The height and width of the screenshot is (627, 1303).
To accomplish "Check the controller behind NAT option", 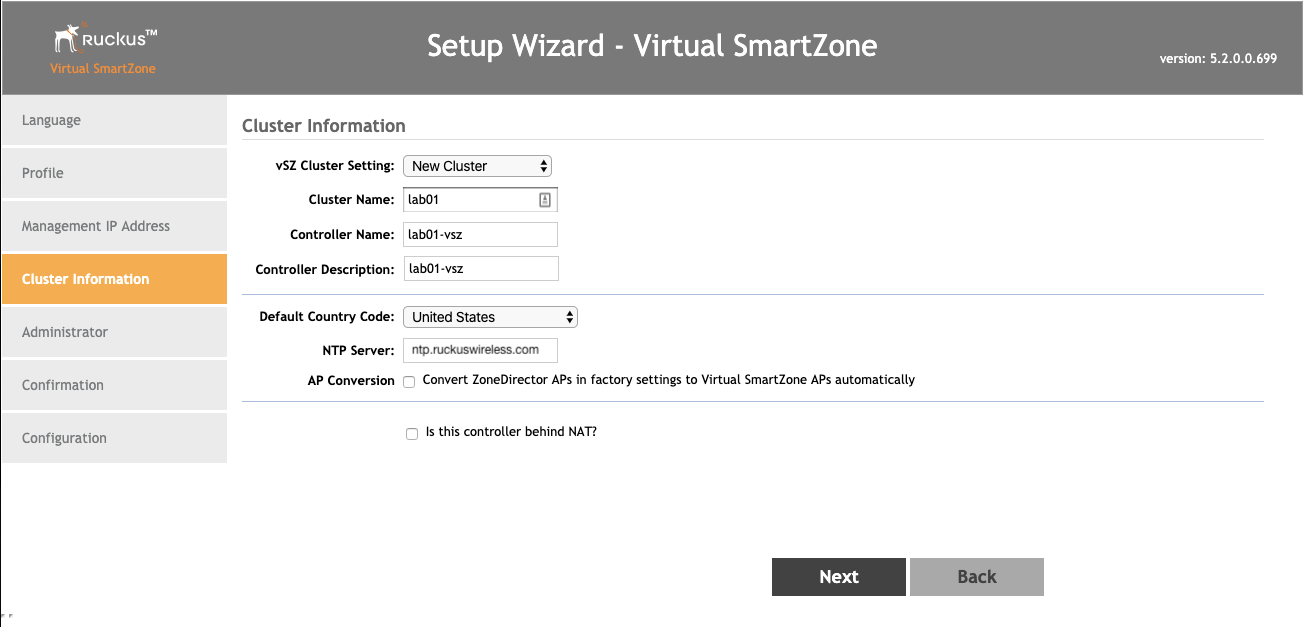I will [412, 433].
